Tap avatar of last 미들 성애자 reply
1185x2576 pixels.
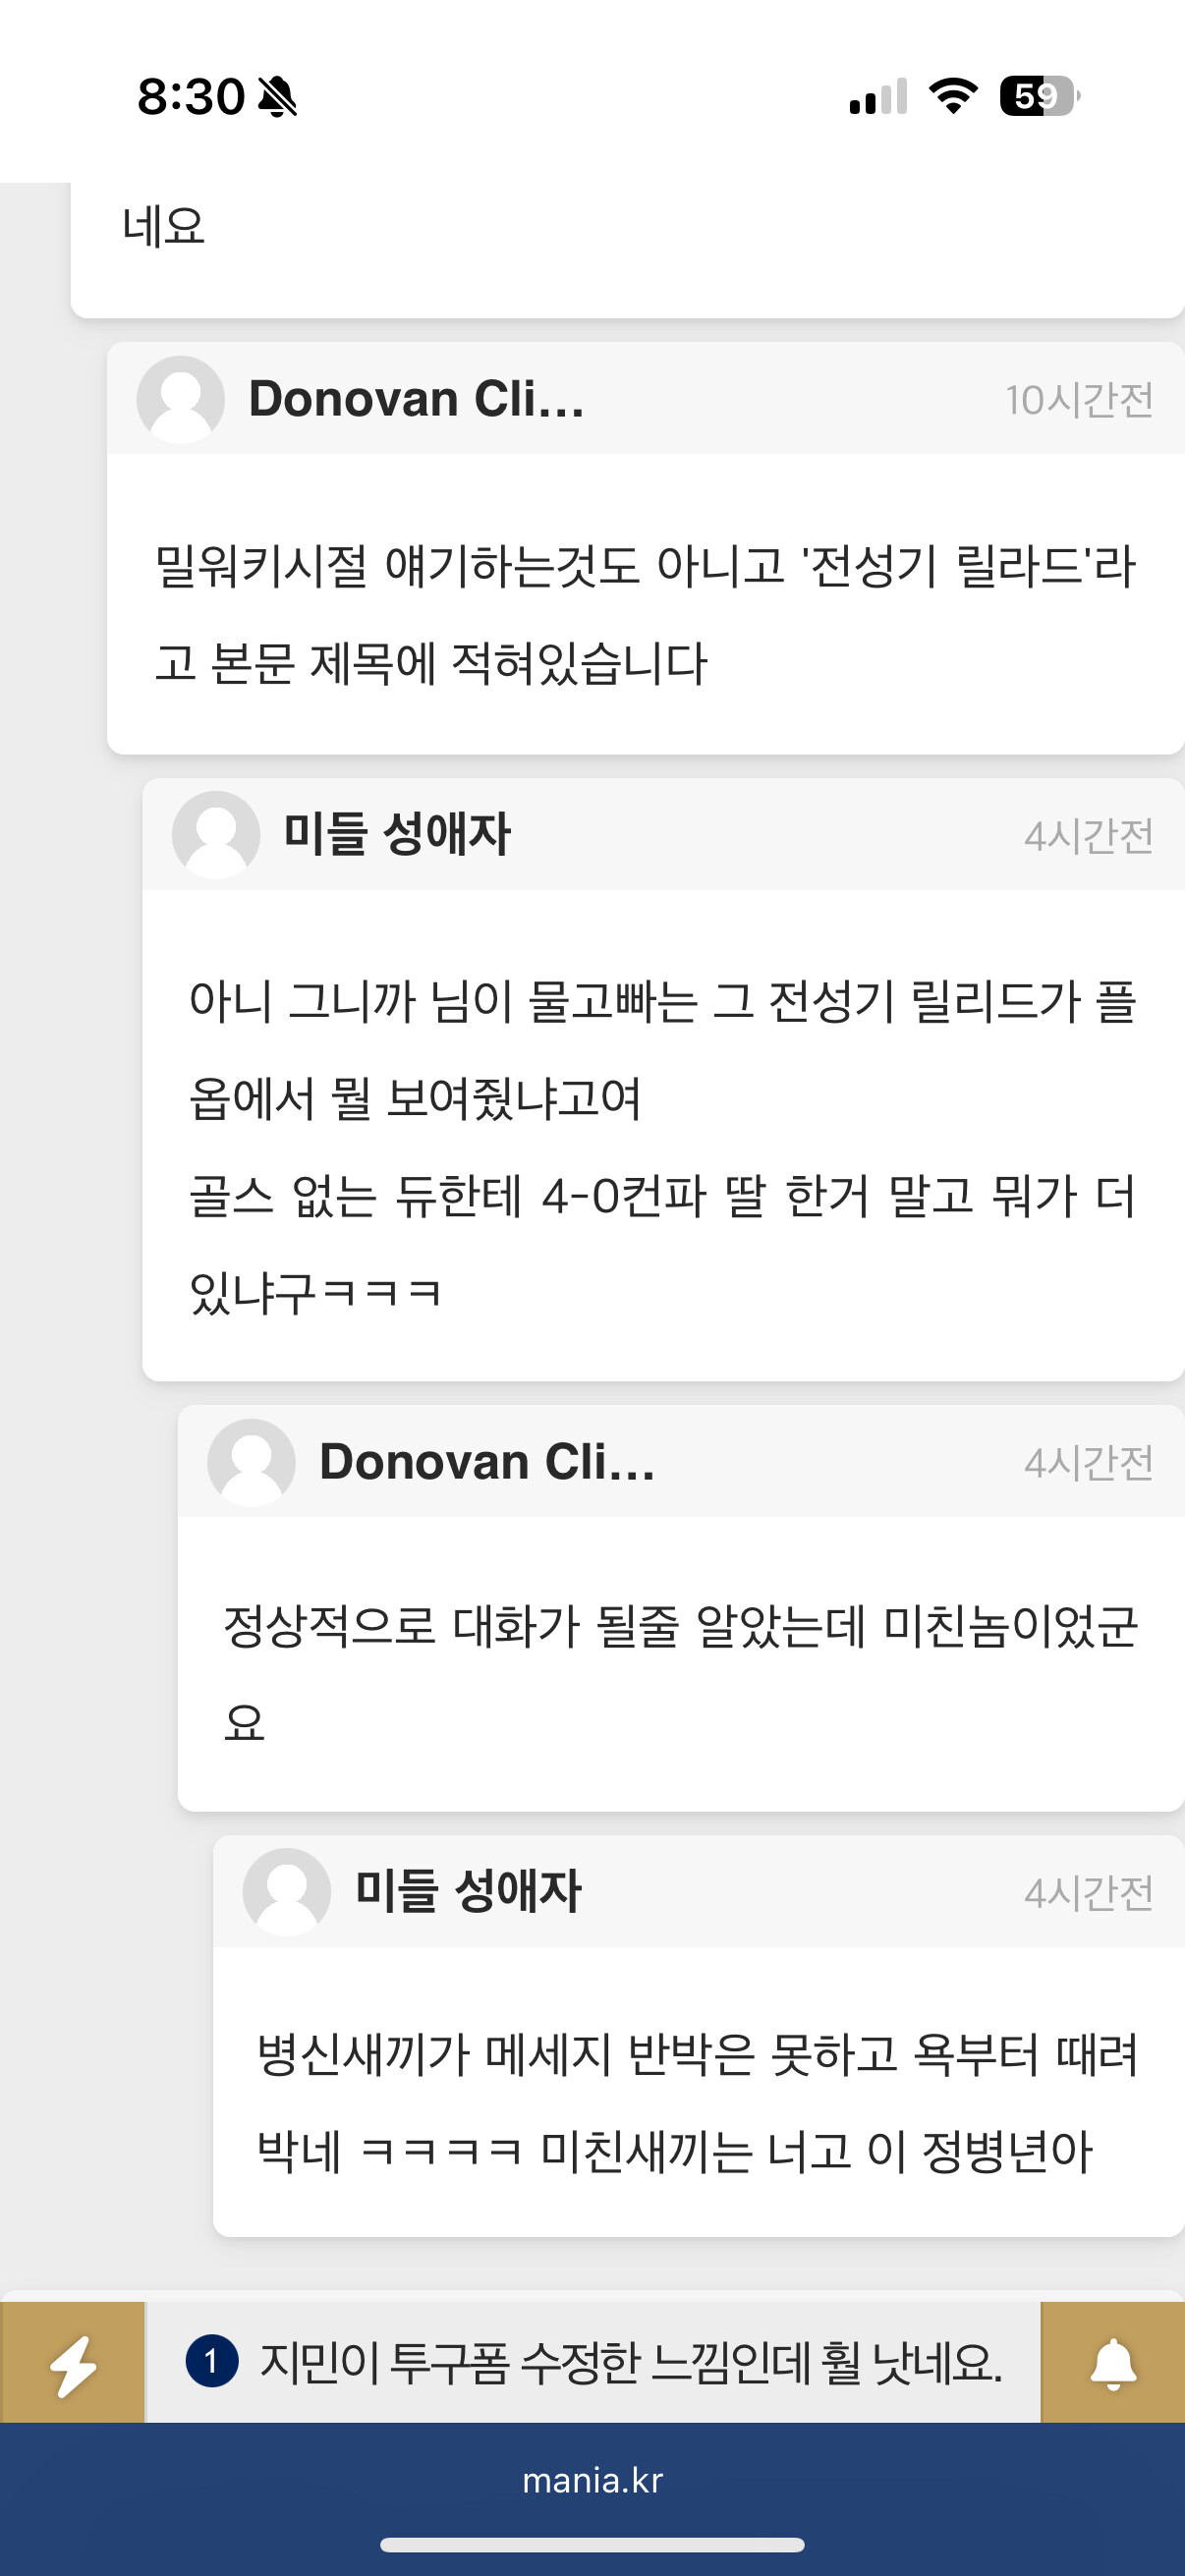point(287,1891)
